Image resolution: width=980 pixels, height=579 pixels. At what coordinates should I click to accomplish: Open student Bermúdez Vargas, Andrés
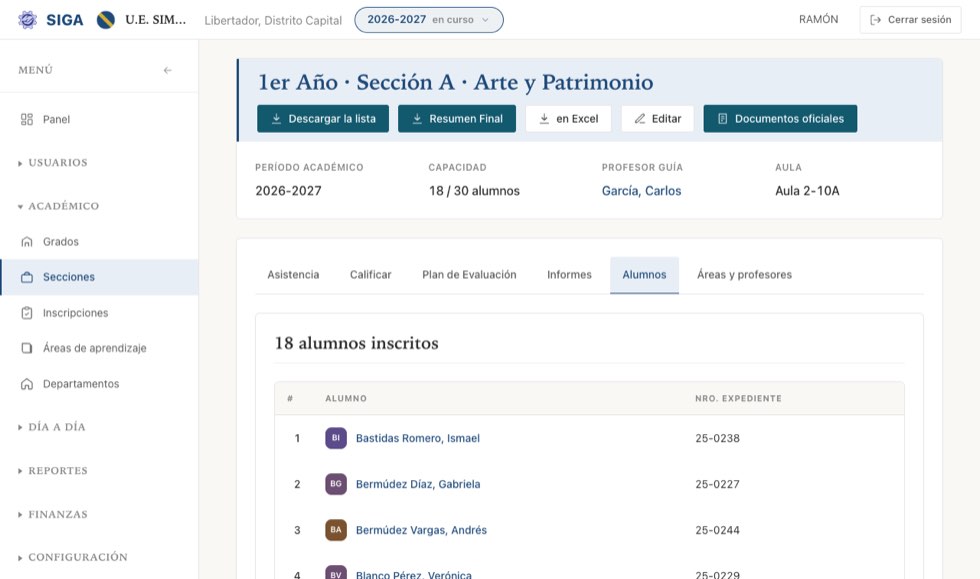421,530
